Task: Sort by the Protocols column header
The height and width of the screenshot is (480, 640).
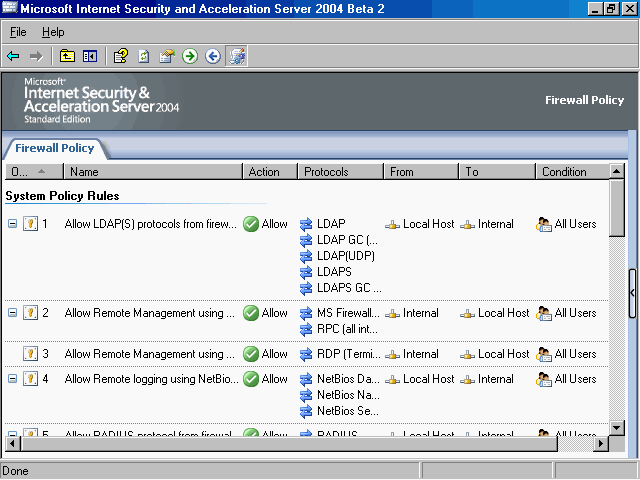Action: (340, 172)
